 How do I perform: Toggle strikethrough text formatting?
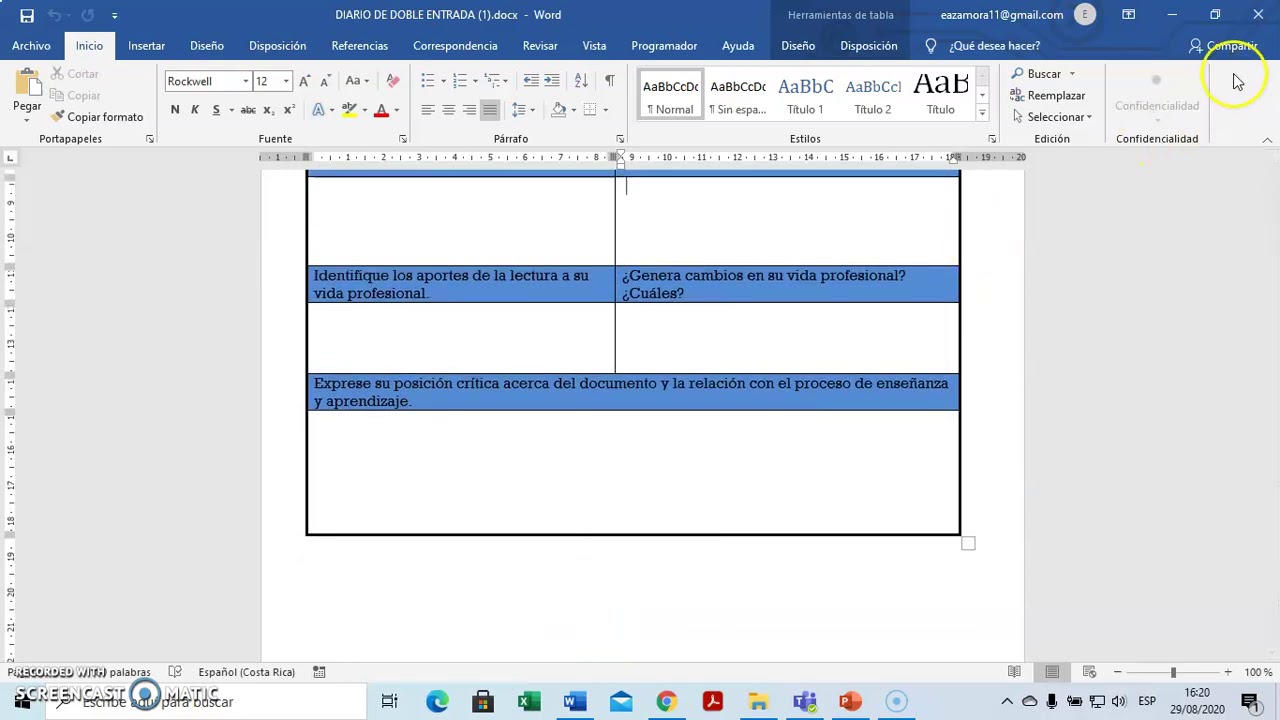point(248,110)
